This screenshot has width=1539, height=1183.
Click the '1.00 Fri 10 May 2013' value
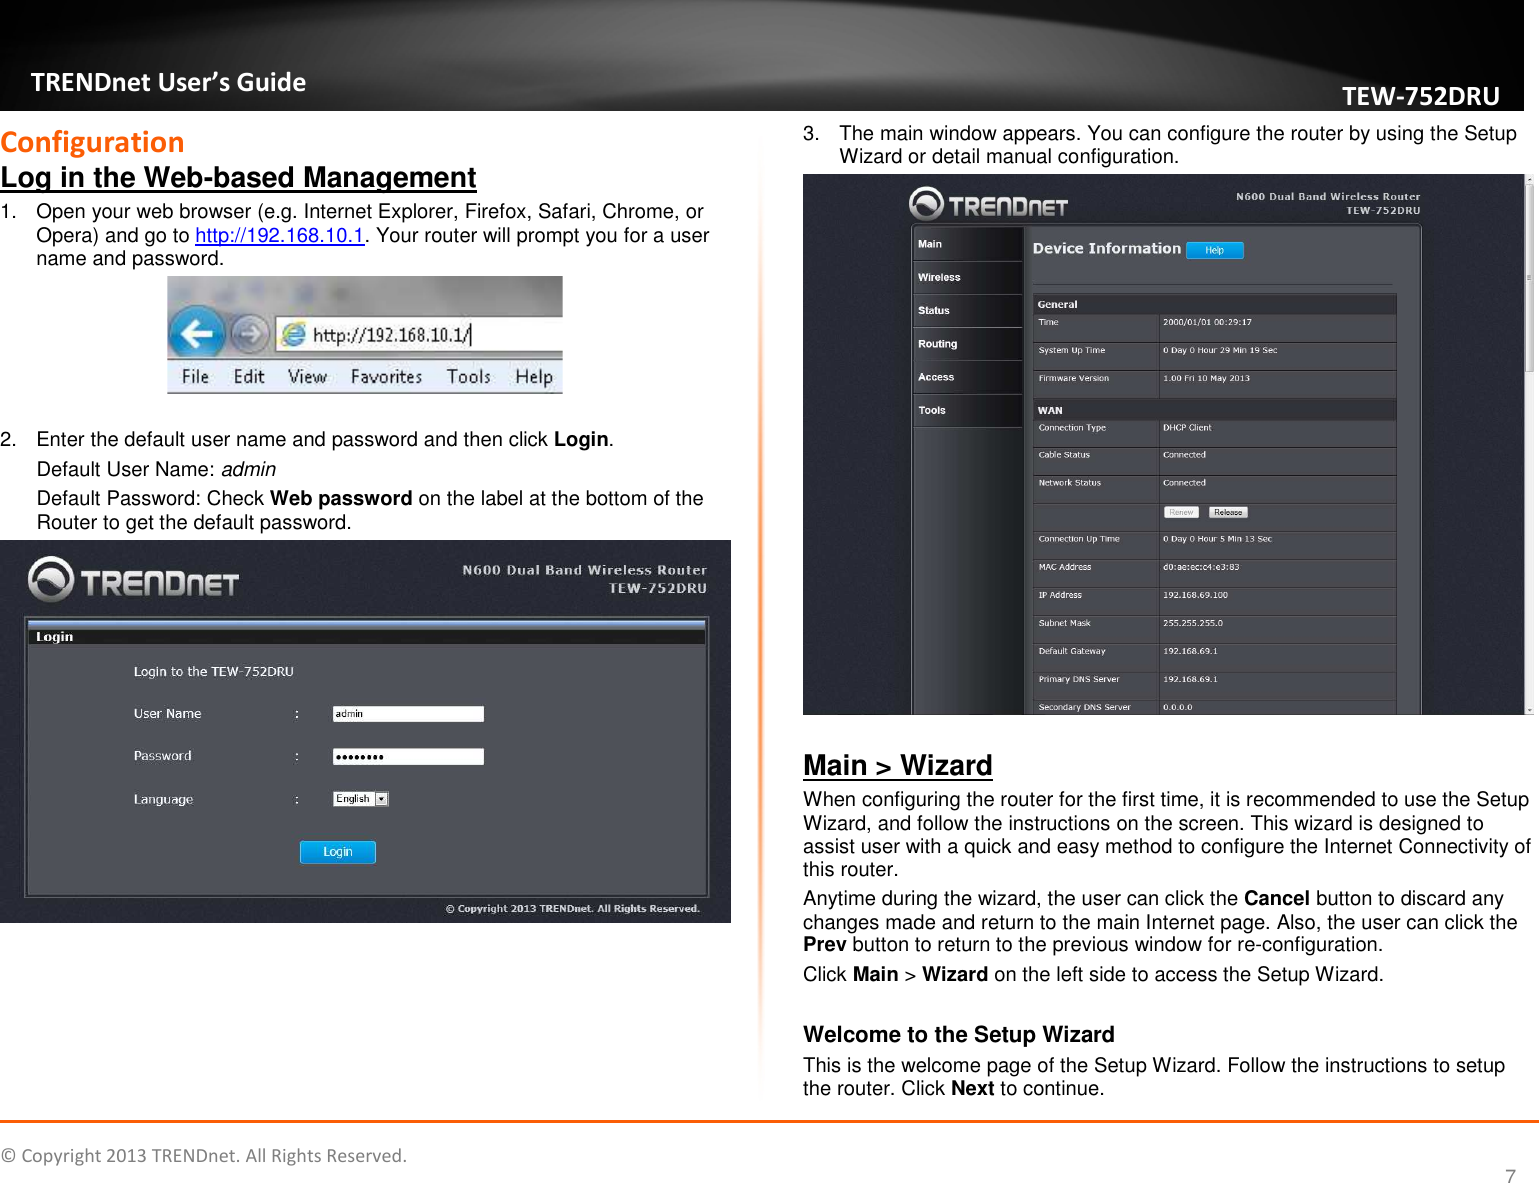pyautogui.click(x=1206, y=378)
